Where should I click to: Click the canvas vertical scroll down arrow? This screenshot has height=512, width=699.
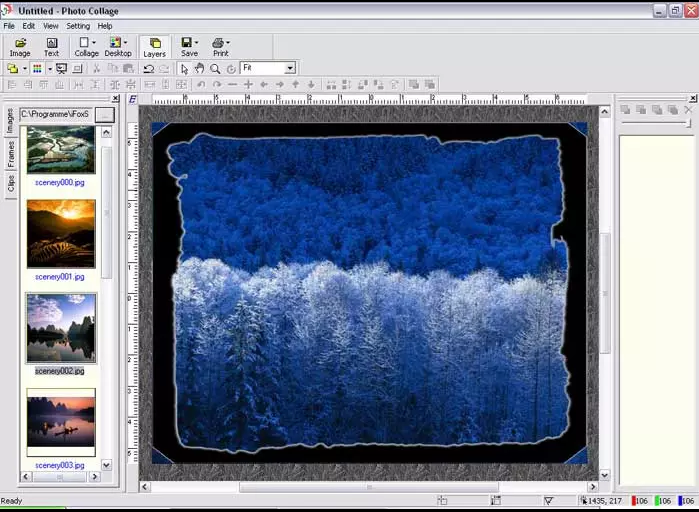pos(604,475)
